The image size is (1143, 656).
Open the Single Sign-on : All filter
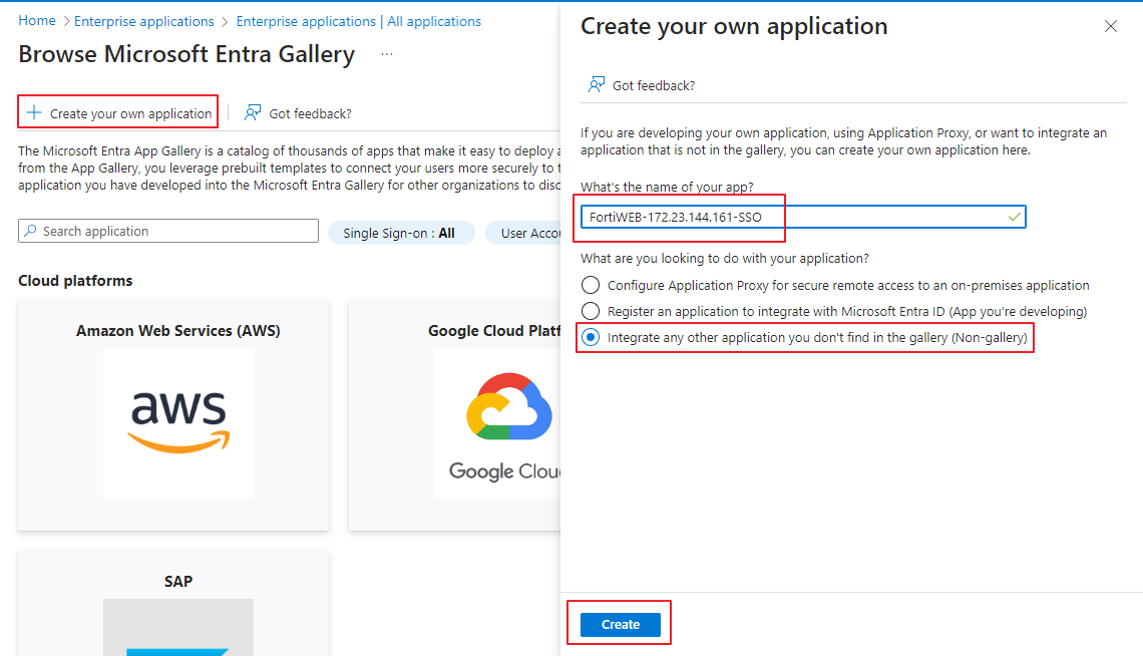(401, 233)
